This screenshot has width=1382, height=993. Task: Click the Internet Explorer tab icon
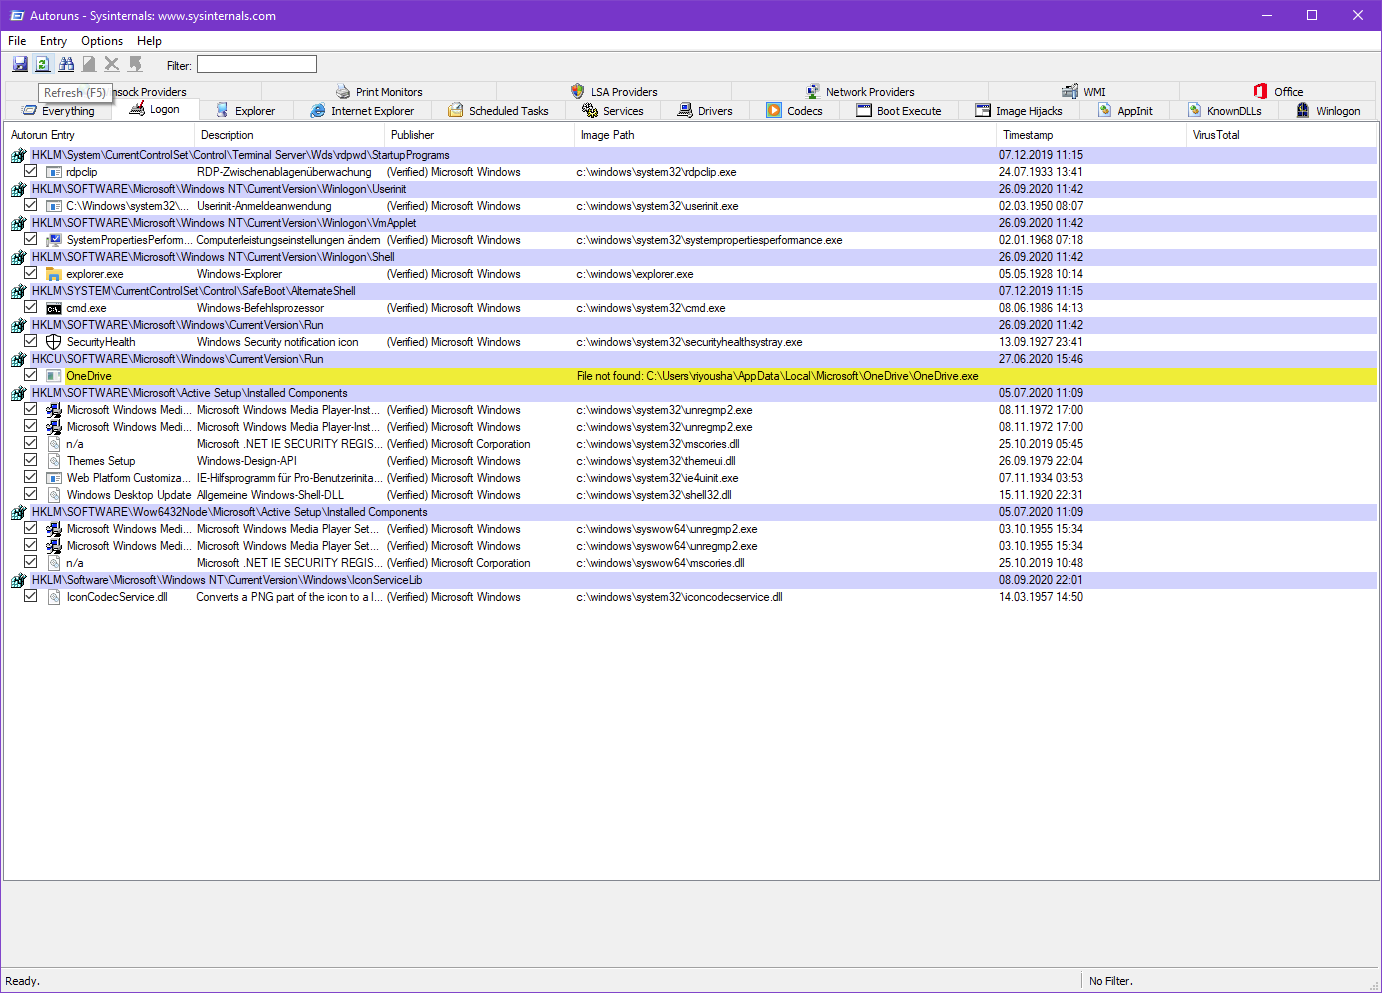pos(318,110)
